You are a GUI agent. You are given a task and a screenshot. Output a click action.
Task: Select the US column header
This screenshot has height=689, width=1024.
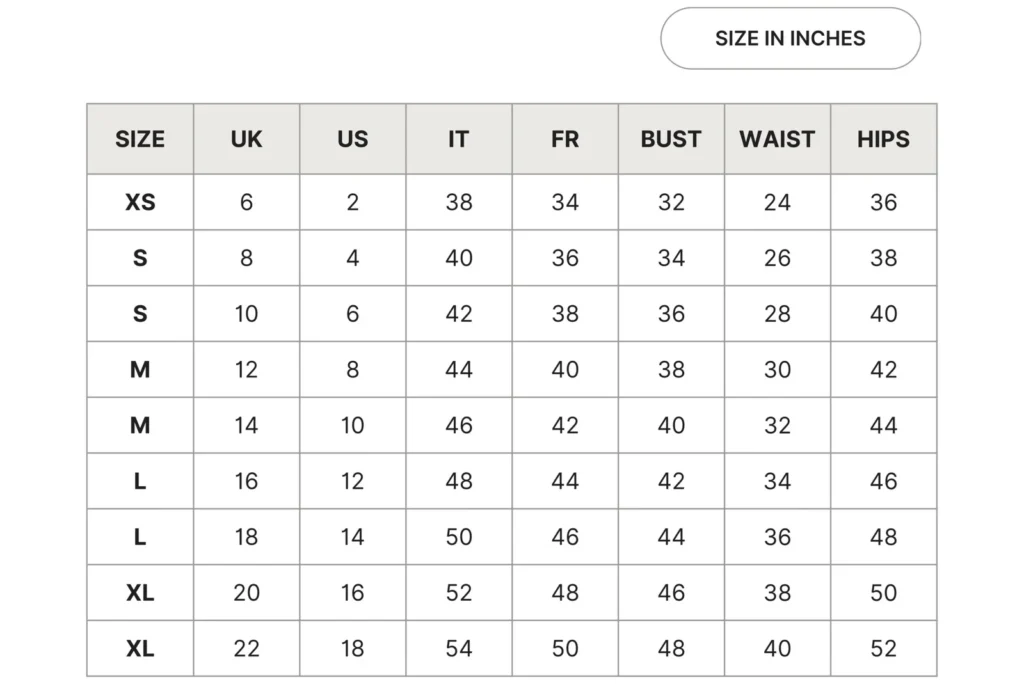352,139
